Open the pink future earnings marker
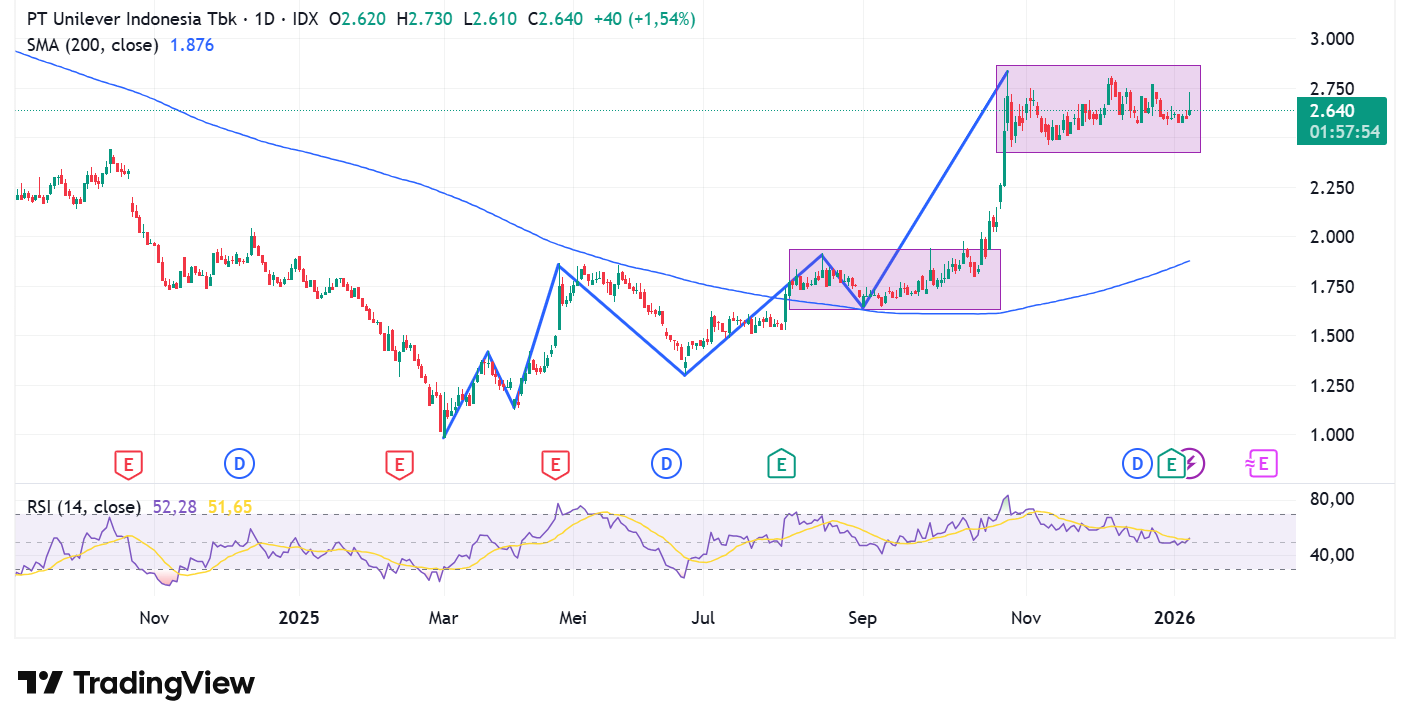Screen dimensions: 1410x728 point(1261,463)
